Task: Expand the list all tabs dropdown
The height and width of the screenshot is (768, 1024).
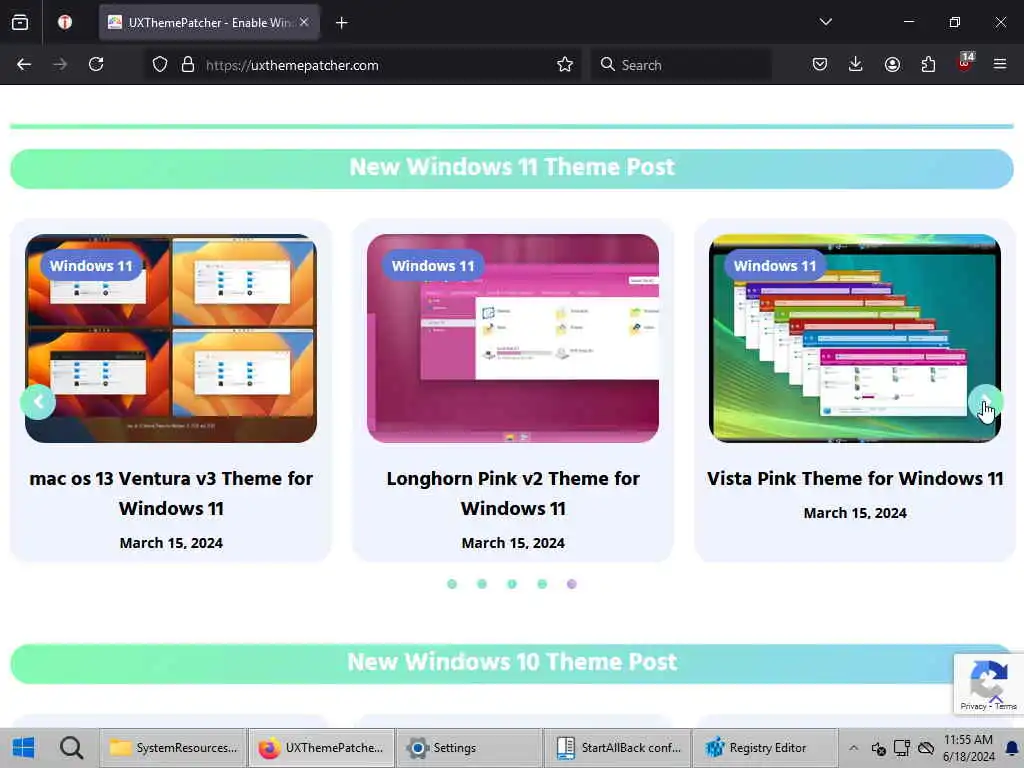Action: click(825, 22)
